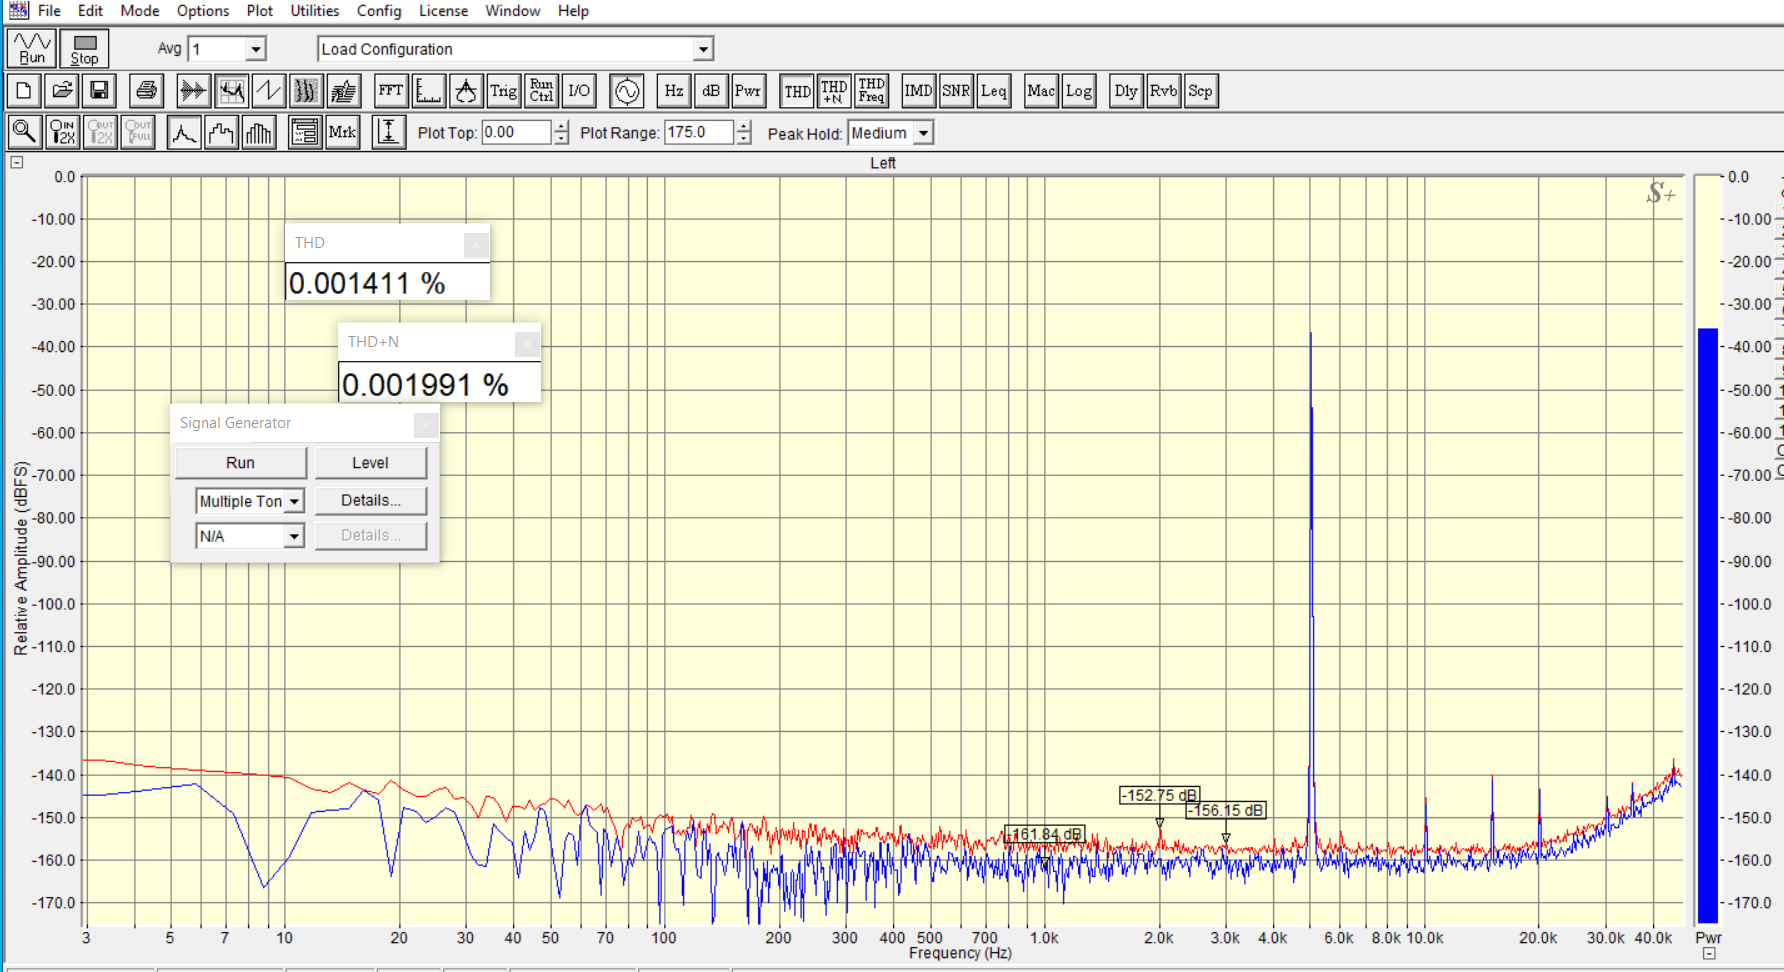1784x972 pixels.
Task: Select the magnifying glass zoom tool
Action: click(x=24, y=132)
